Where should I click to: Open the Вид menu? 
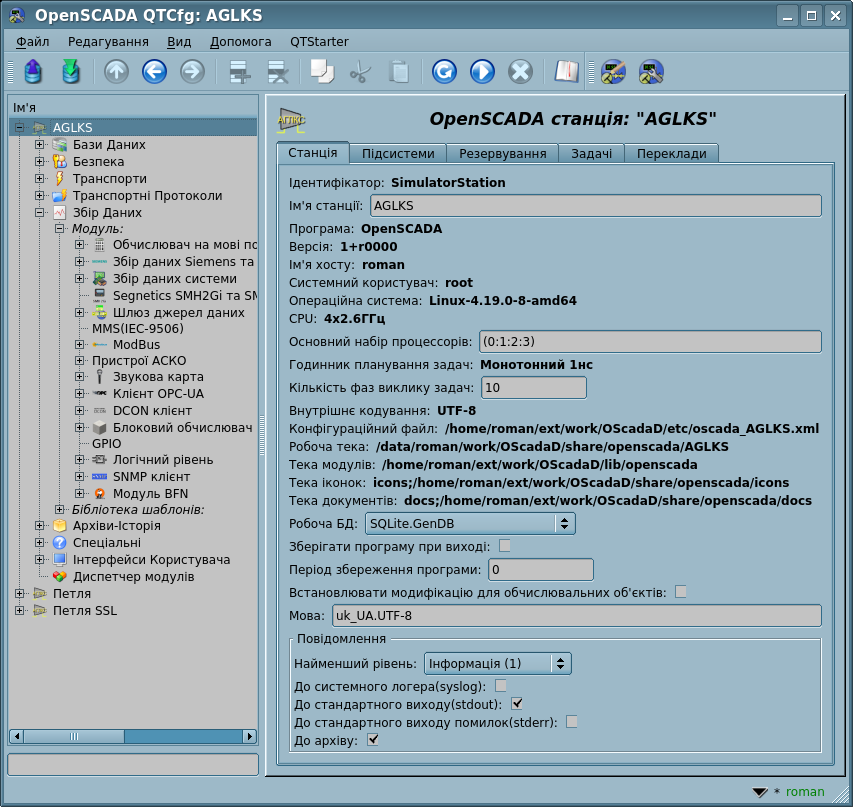click(x=179, y=42)
